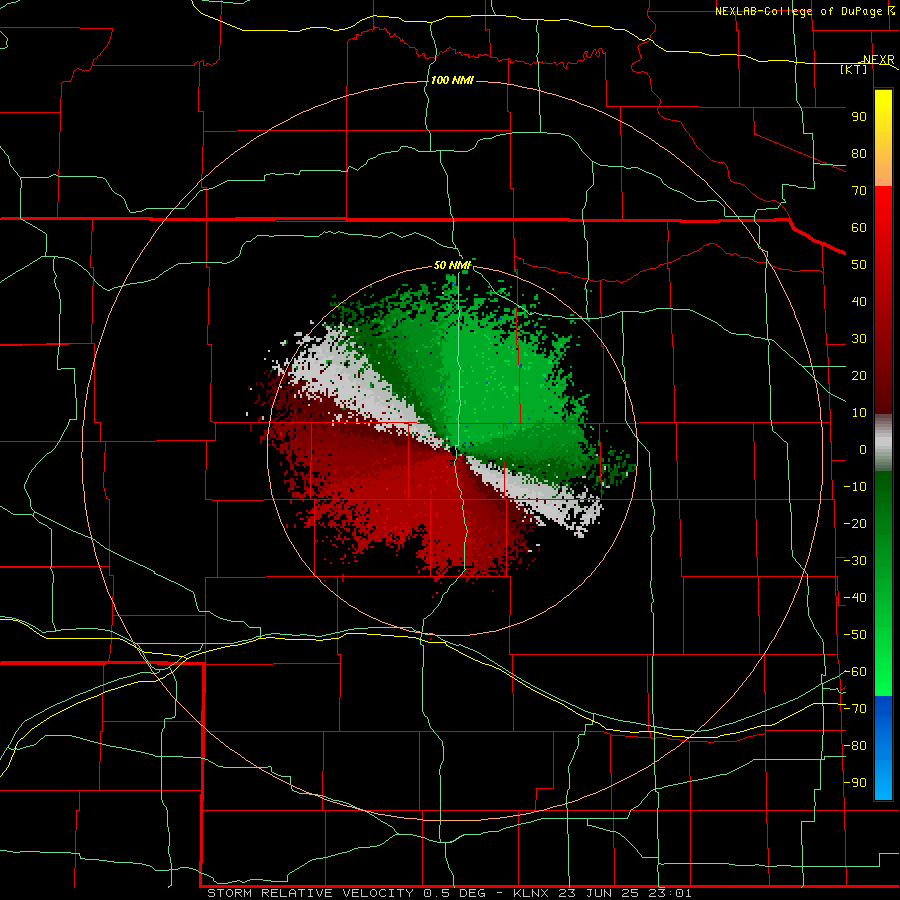
Task: Pick the red segment of the color bar
Action: point(883,298)
